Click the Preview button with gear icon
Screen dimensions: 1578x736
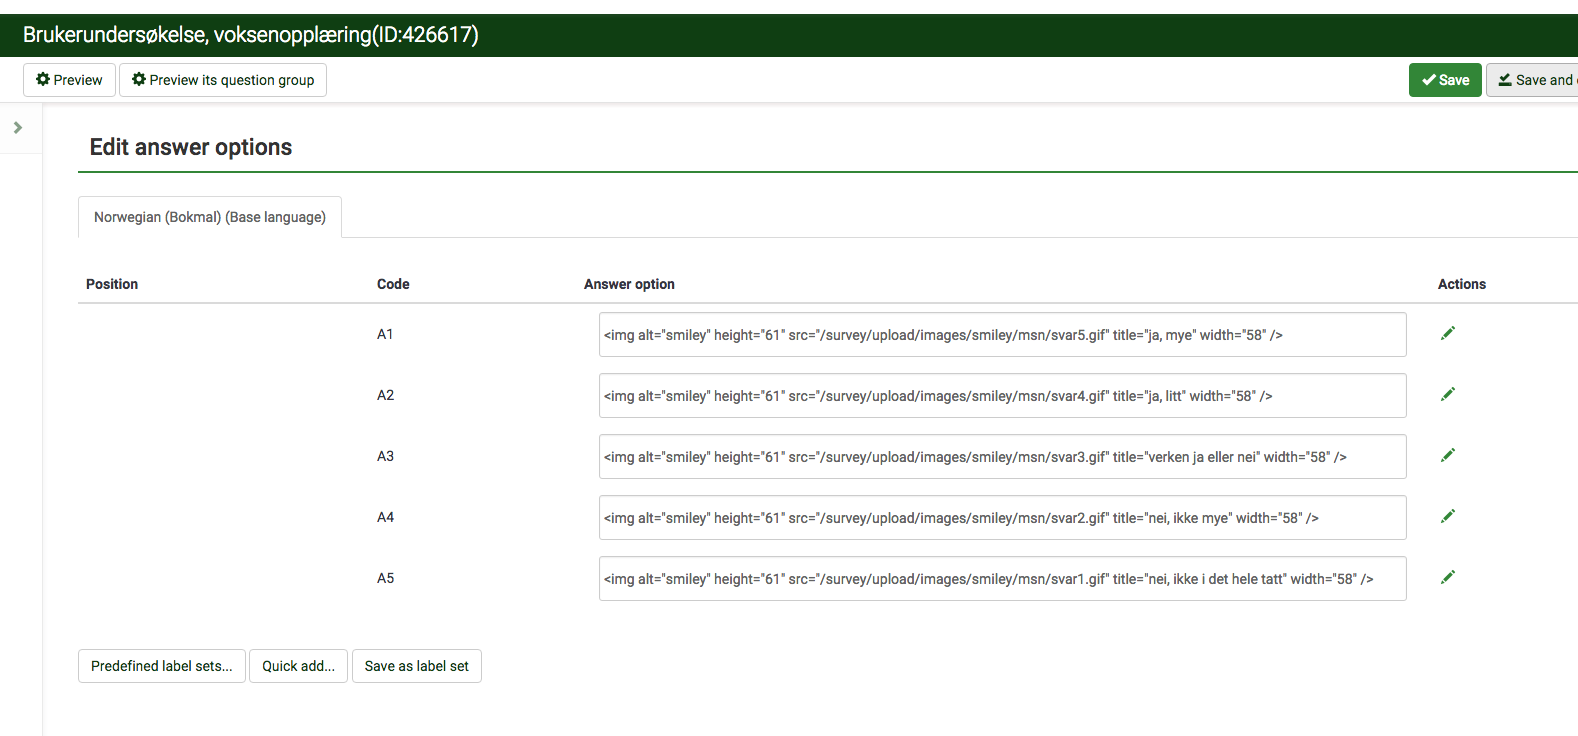[x=69, y=80]
